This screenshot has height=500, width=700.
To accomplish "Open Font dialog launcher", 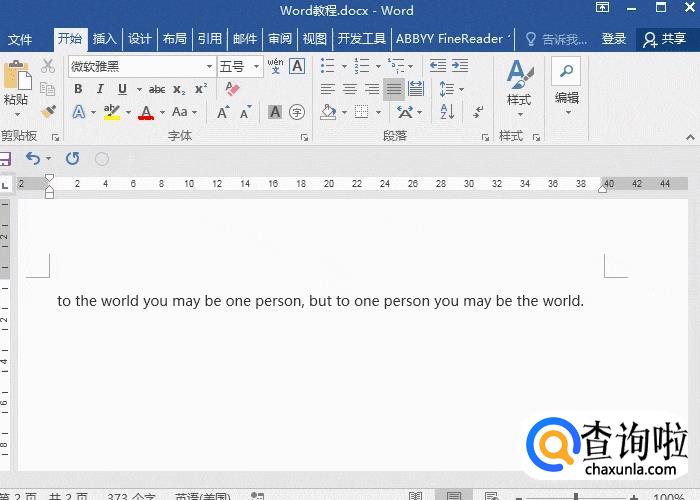I will [x=304, y=138].
